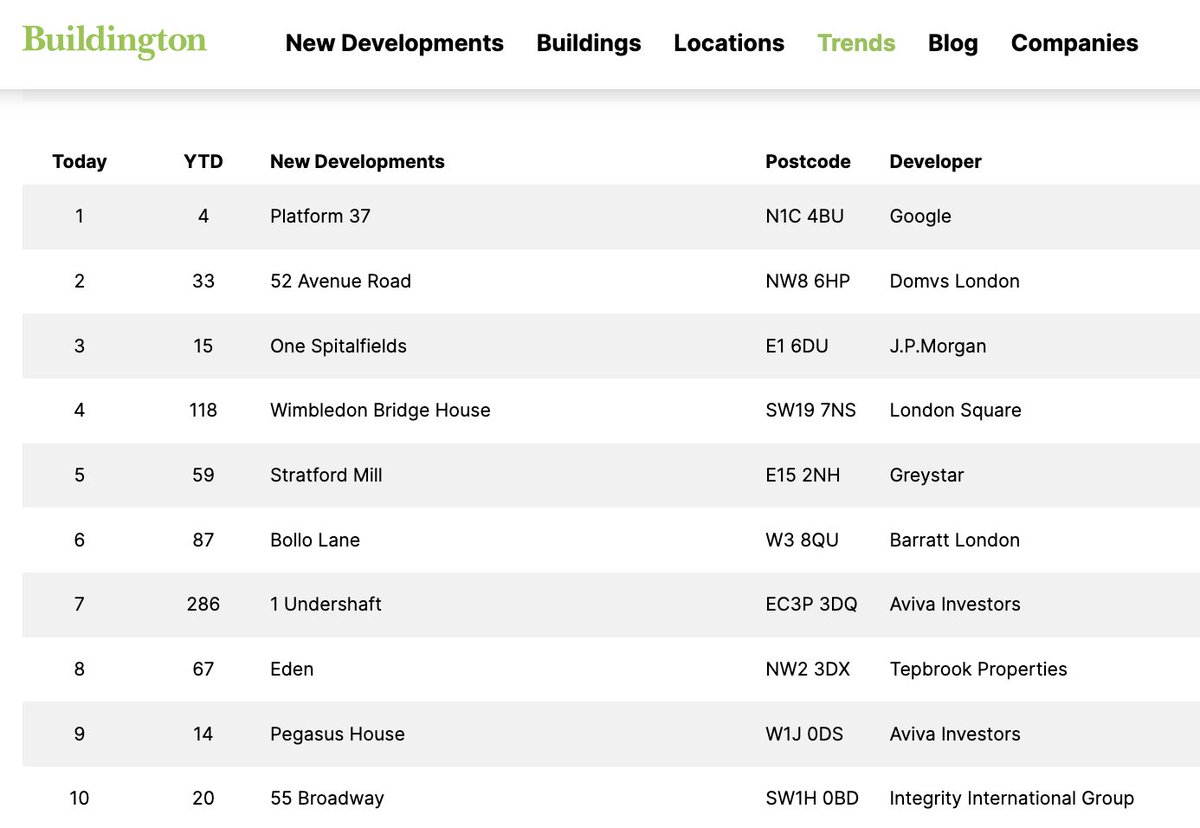Click developer London Square
Image resolution: width=1200 pixels, height=828 pixels.
955,410
